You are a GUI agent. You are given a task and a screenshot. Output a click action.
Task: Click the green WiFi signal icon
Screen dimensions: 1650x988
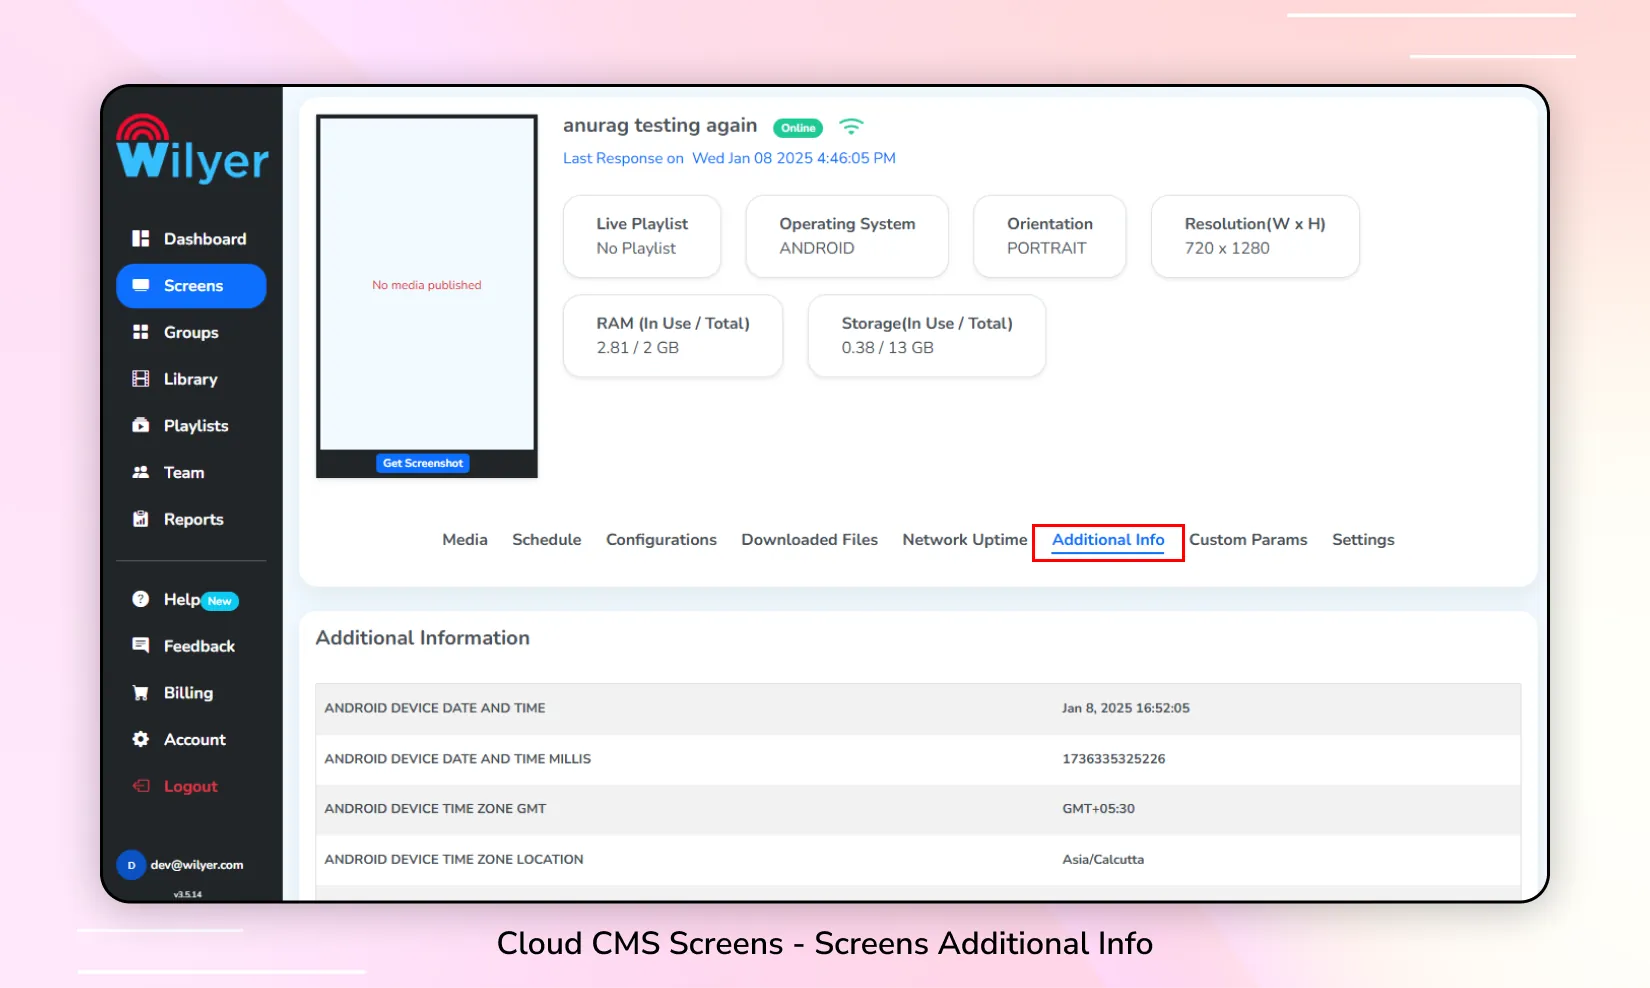click(x=851, y=126)
